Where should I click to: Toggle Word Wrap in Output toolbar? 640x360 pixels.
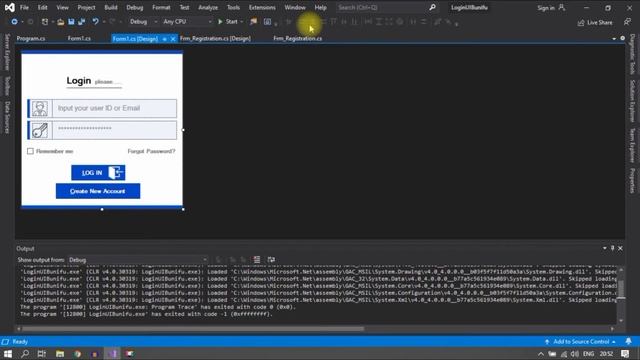coord(271,260)
